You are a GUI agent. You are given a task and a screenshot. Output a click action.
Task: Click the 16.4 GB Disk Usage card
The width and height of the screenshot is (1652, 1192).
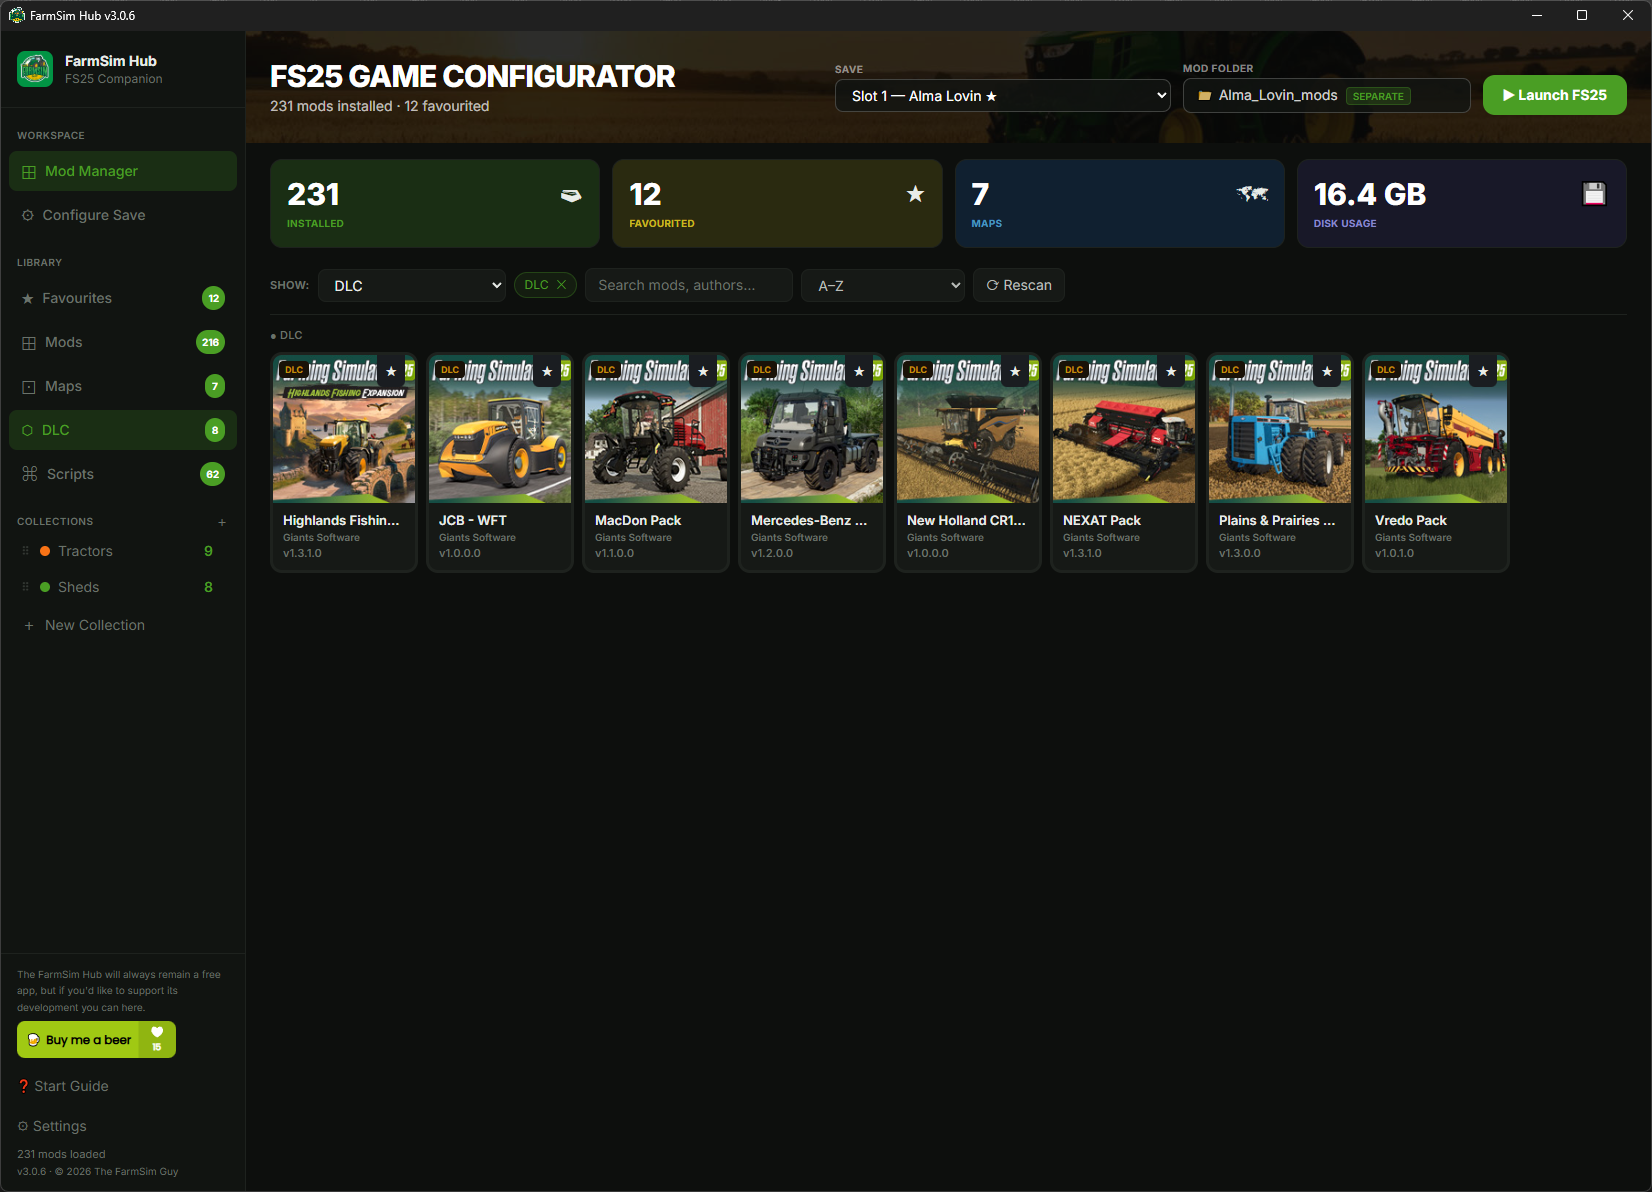pos(1461,203)
